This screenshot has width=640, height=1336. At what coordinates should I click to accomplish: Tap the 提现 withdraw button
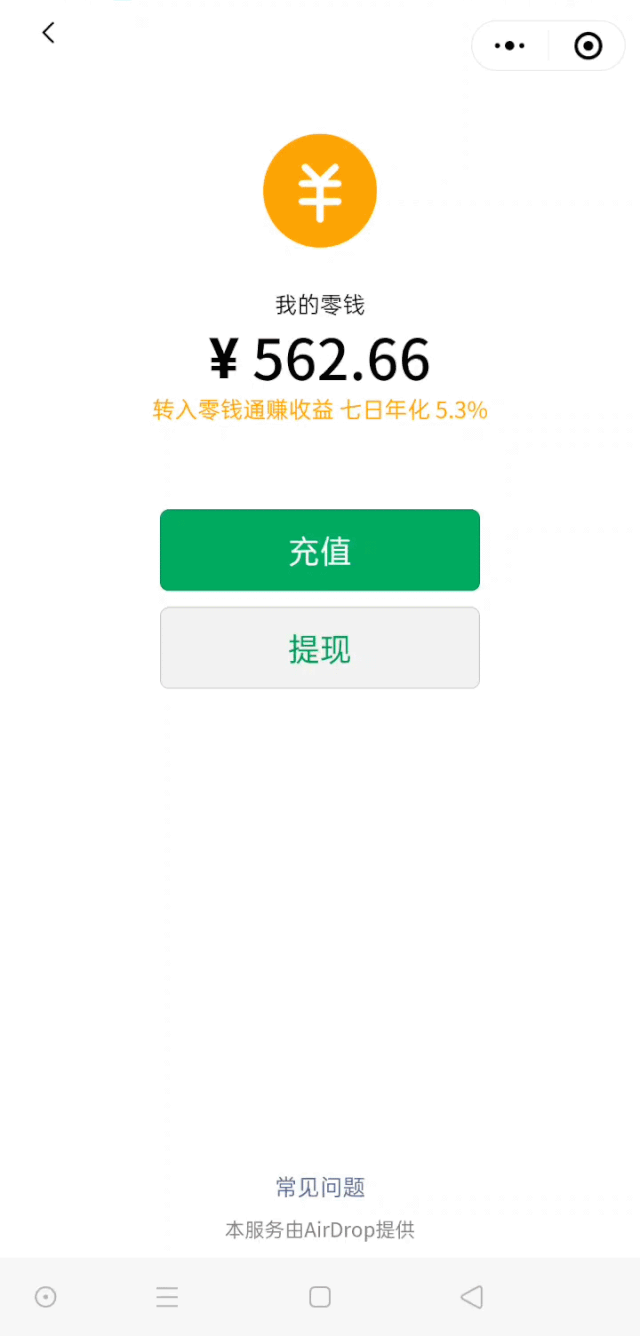320,648
